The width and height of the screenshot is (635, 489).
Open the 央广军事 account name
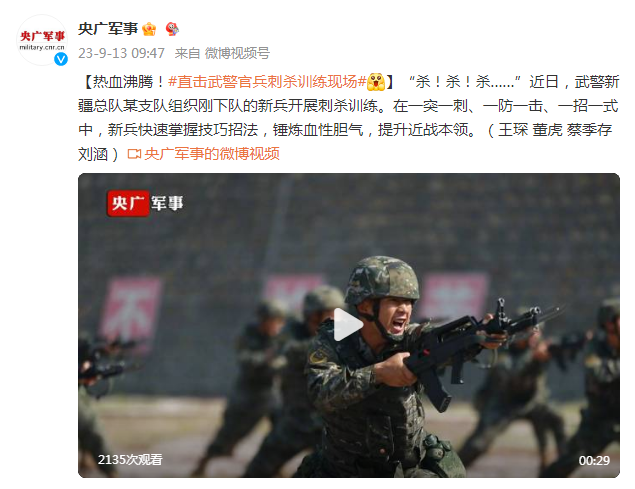[108, 29]
